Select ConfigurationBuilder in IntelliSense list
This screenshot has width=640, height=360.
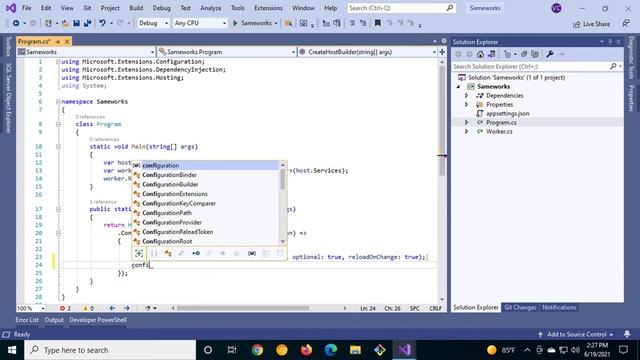(170, 184)
